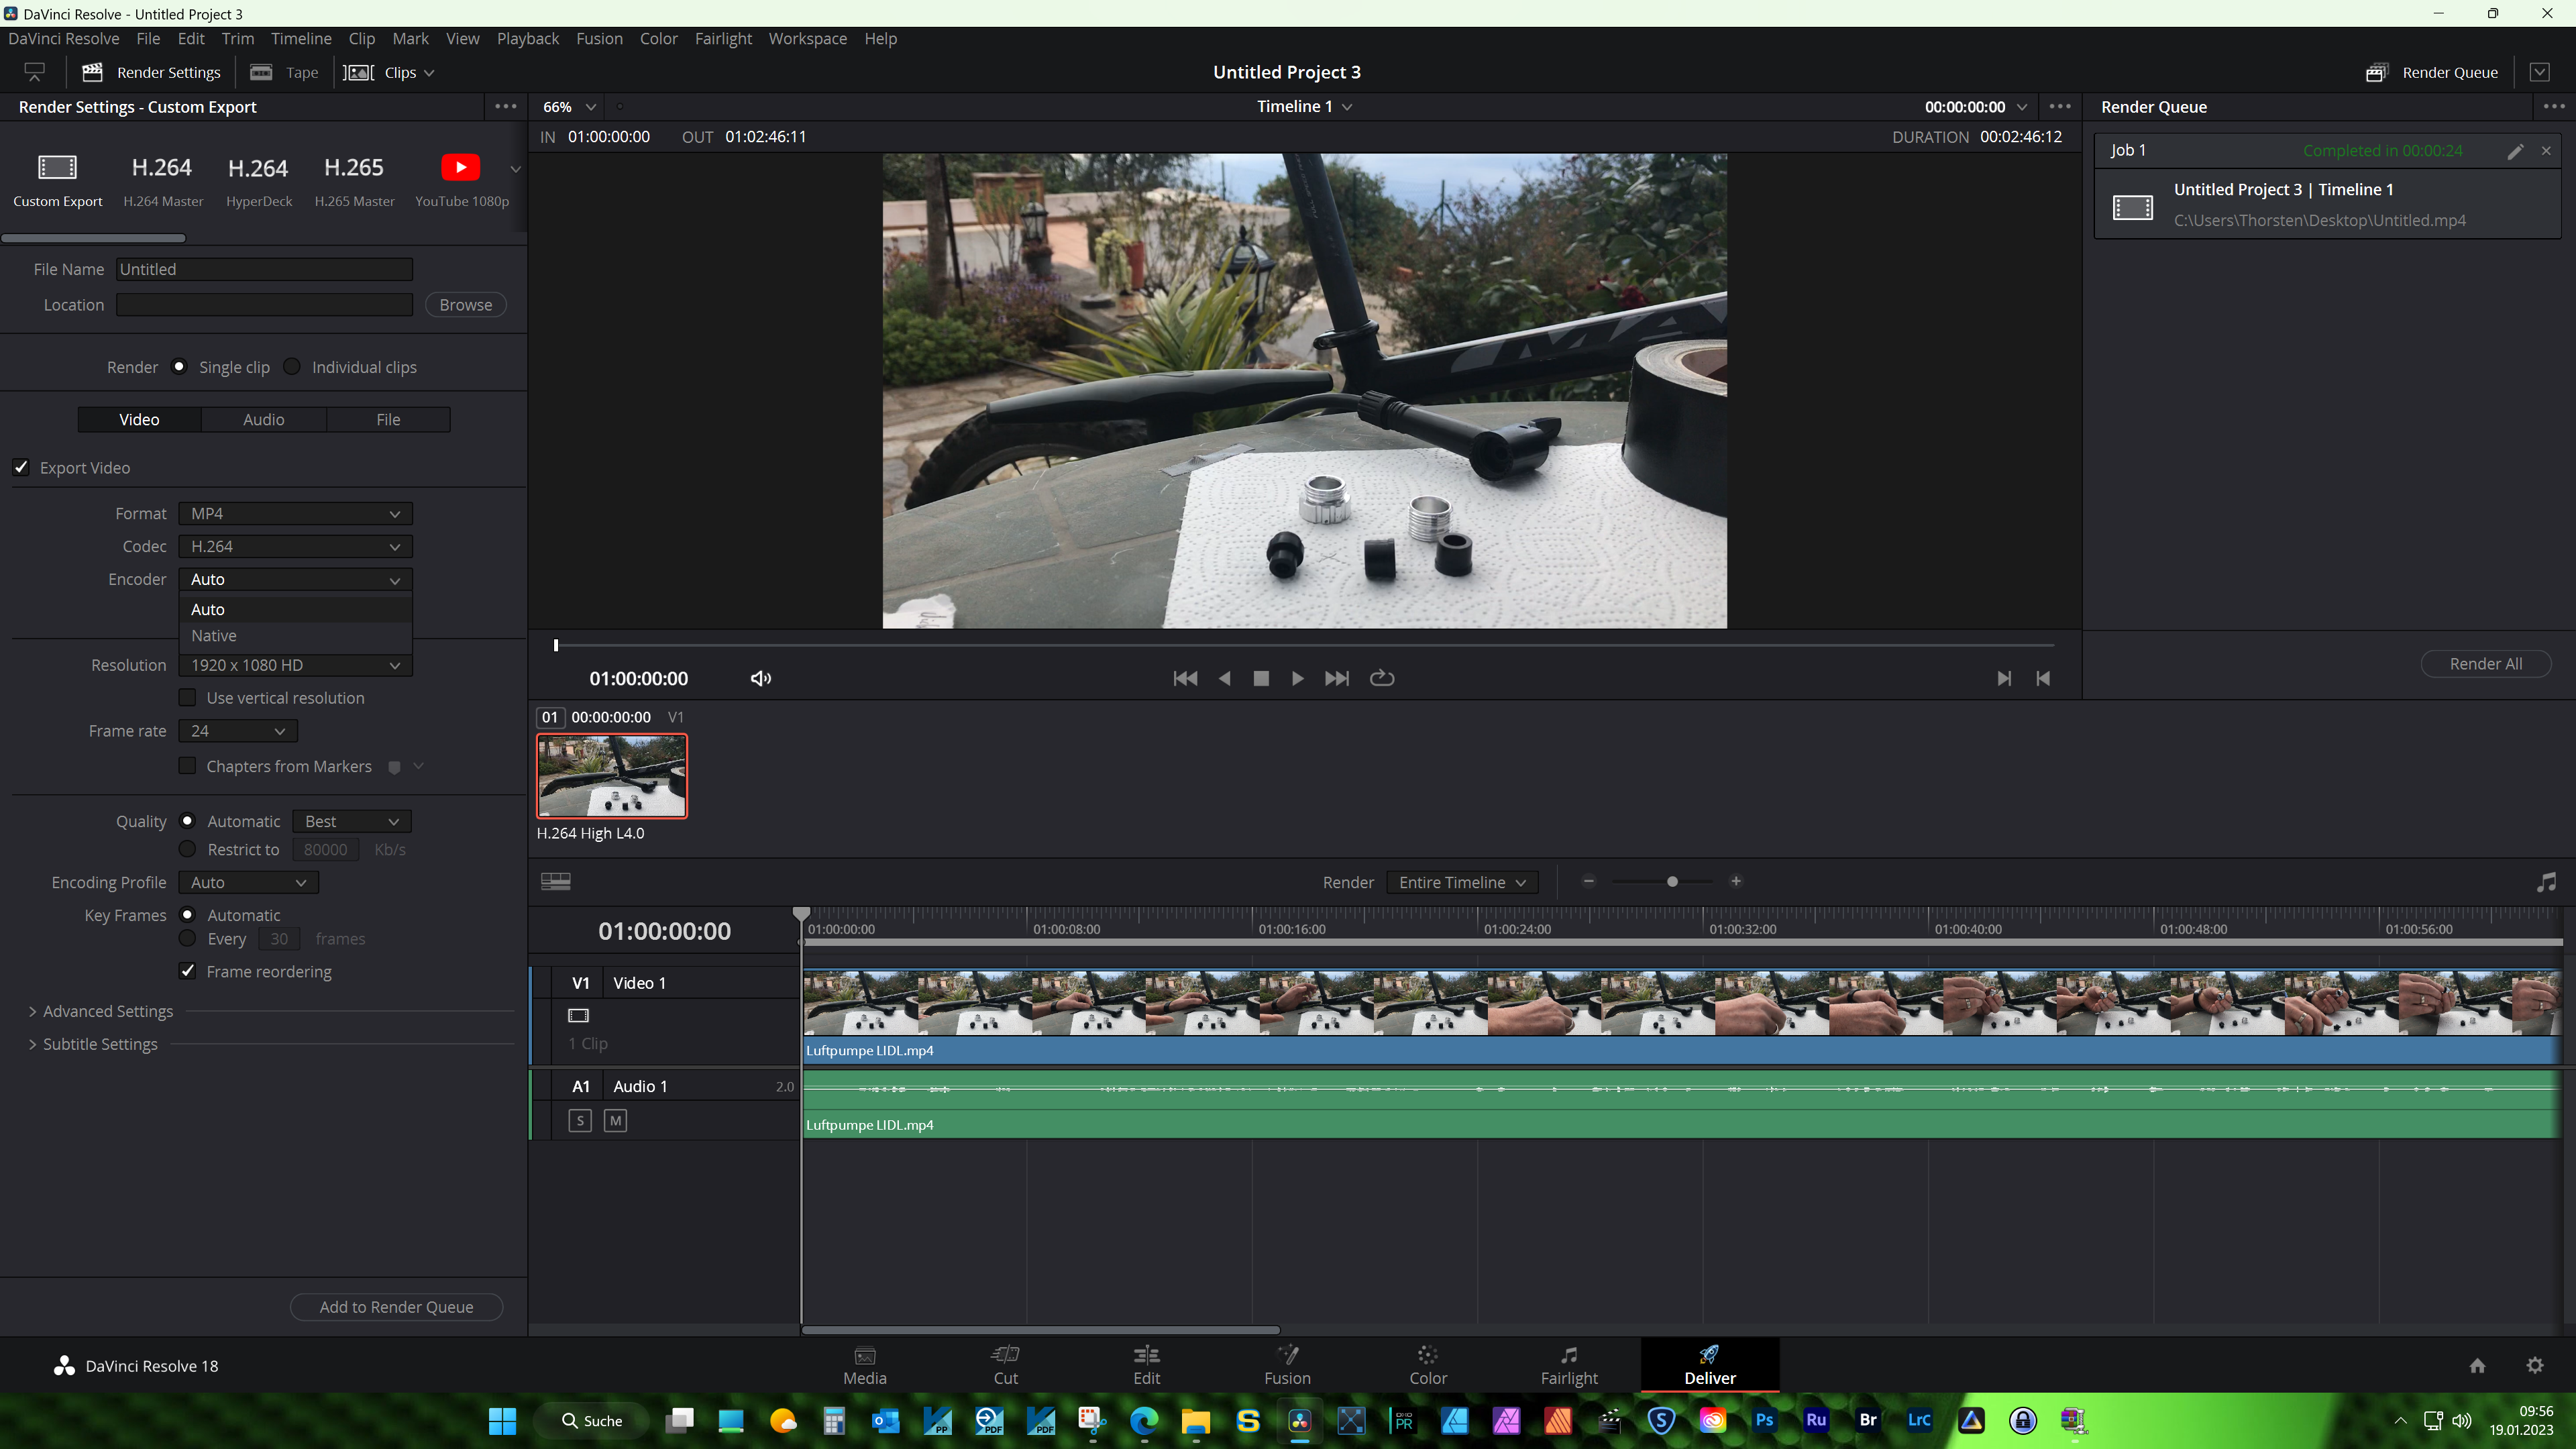The image size is (2576, 1449).
Task: Go to project manager home icon
Action: coord(2477,1365)
